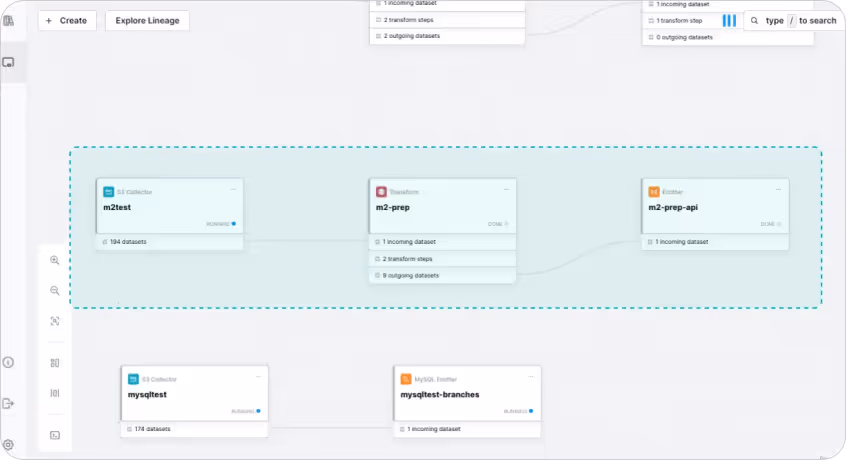Open the m2-prep card options menu
Screen dimensions: 846x460
point(506,189)
